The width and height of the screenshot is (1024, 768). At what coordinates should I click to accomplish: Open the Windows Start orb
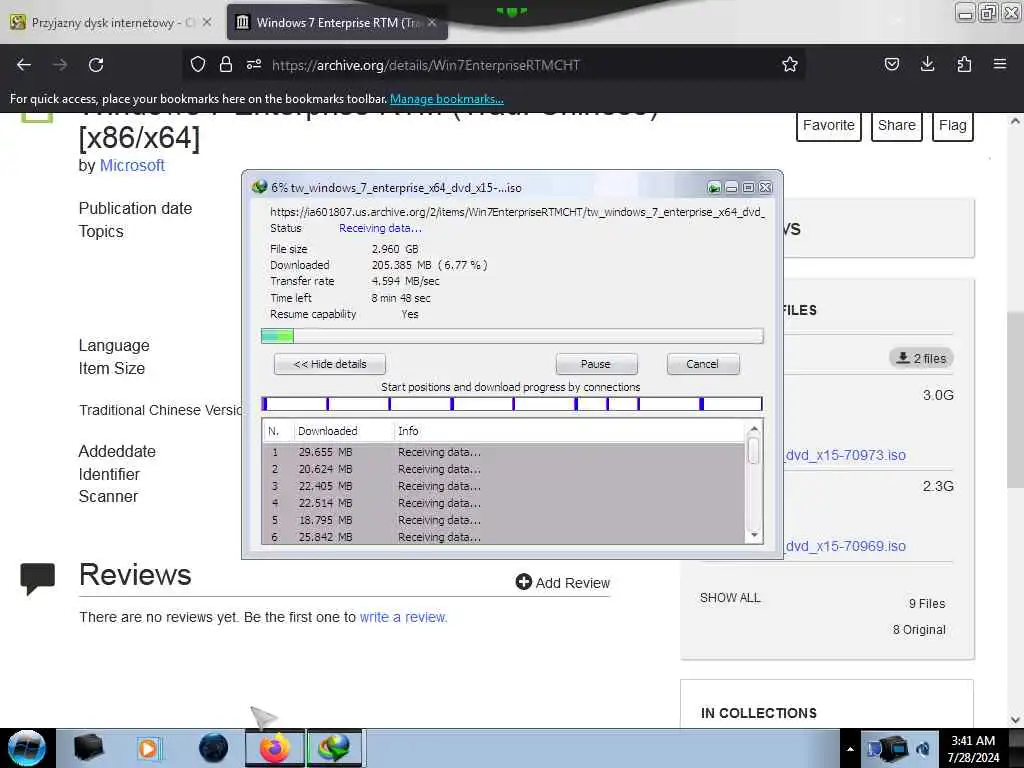click(27, 748)
